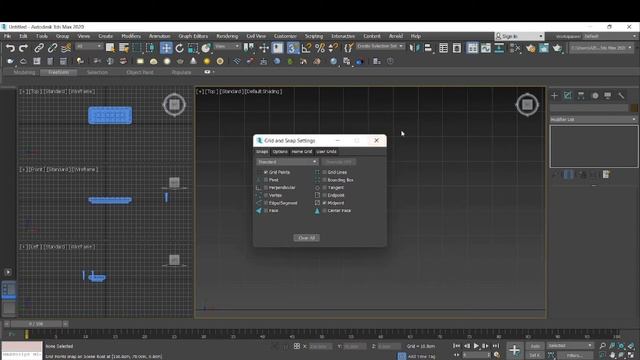This screenshot has height=360, width=640.
Task: Open the project path dropdown
Action: click(x=601, y=48)
